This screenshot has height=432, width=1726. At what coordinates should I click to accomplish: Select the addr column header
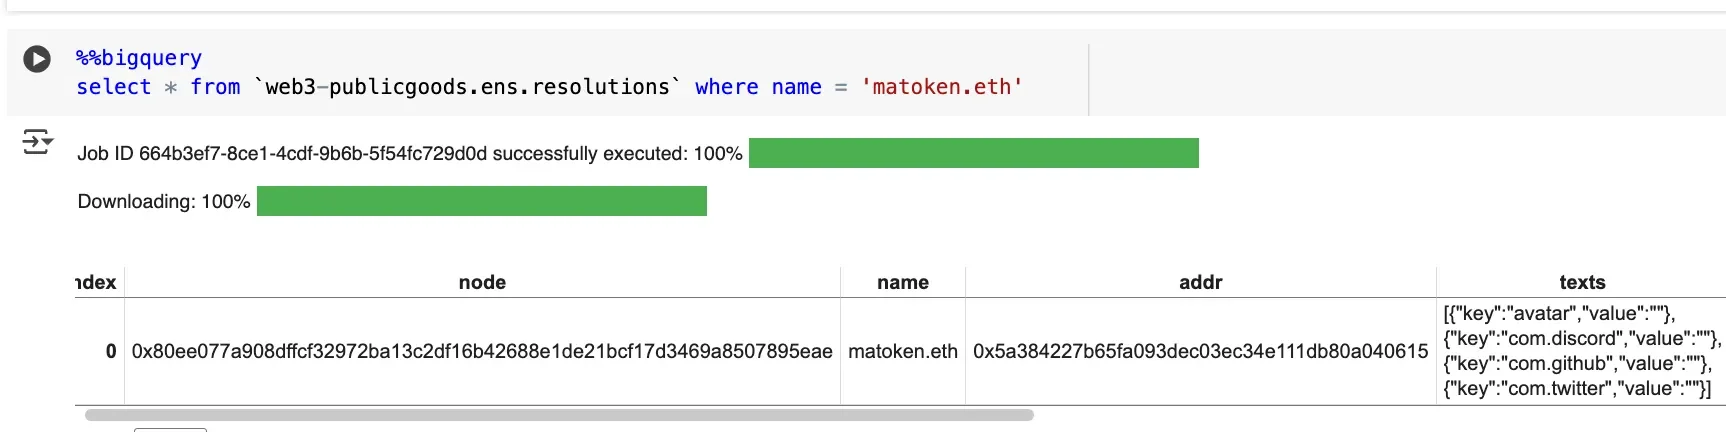[1200, 283]
